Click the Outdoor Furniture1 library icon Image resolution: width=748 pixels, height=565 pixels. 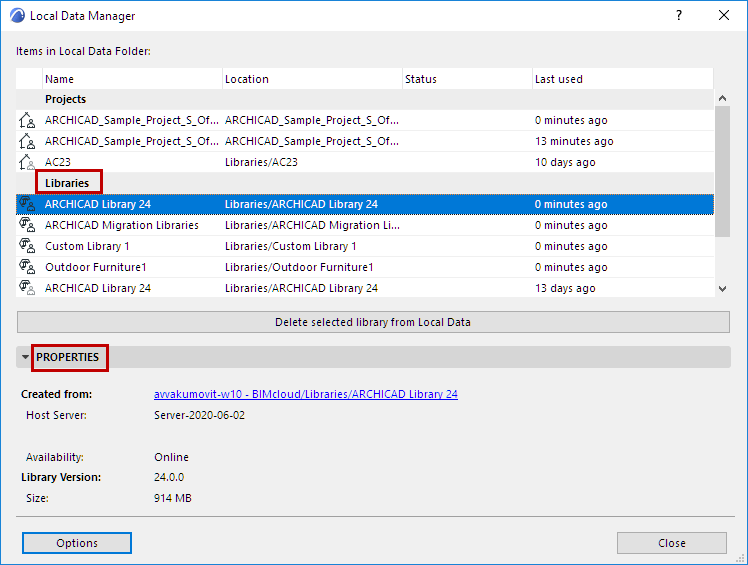click(27, 267)
